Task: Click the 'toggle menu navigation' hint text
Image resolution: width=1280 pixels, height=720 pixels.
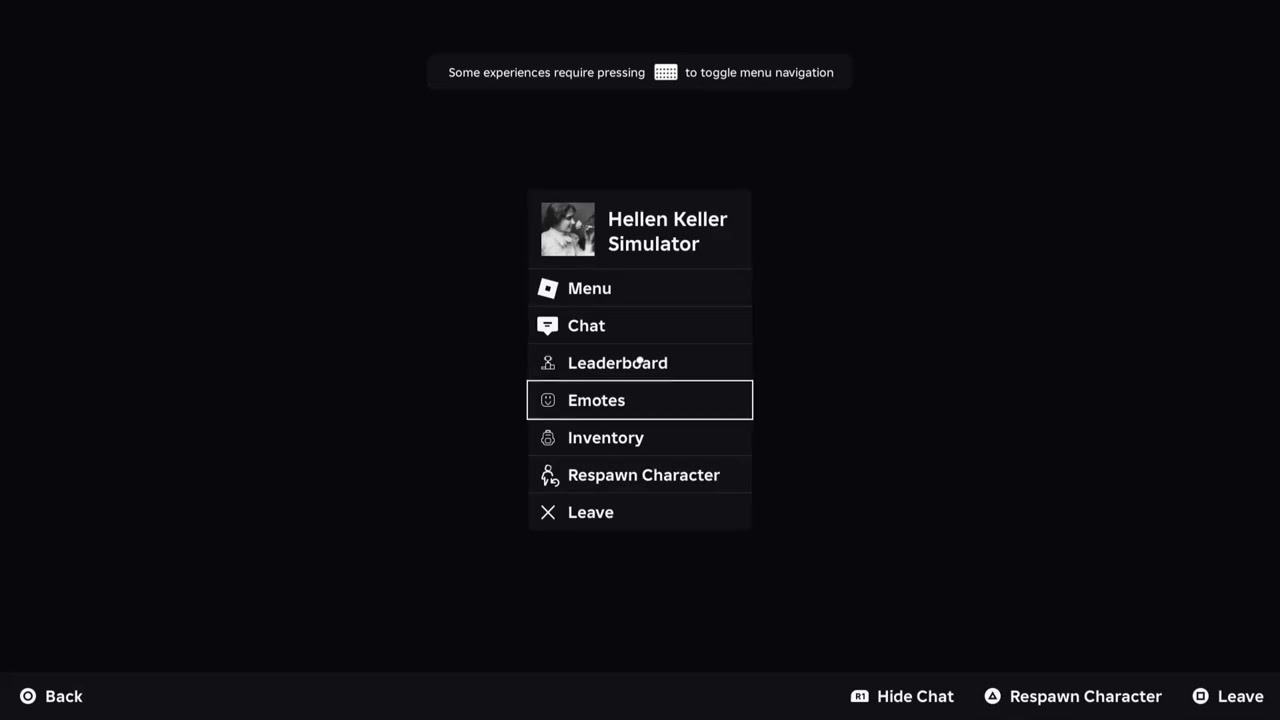Action: pos(767,72)
